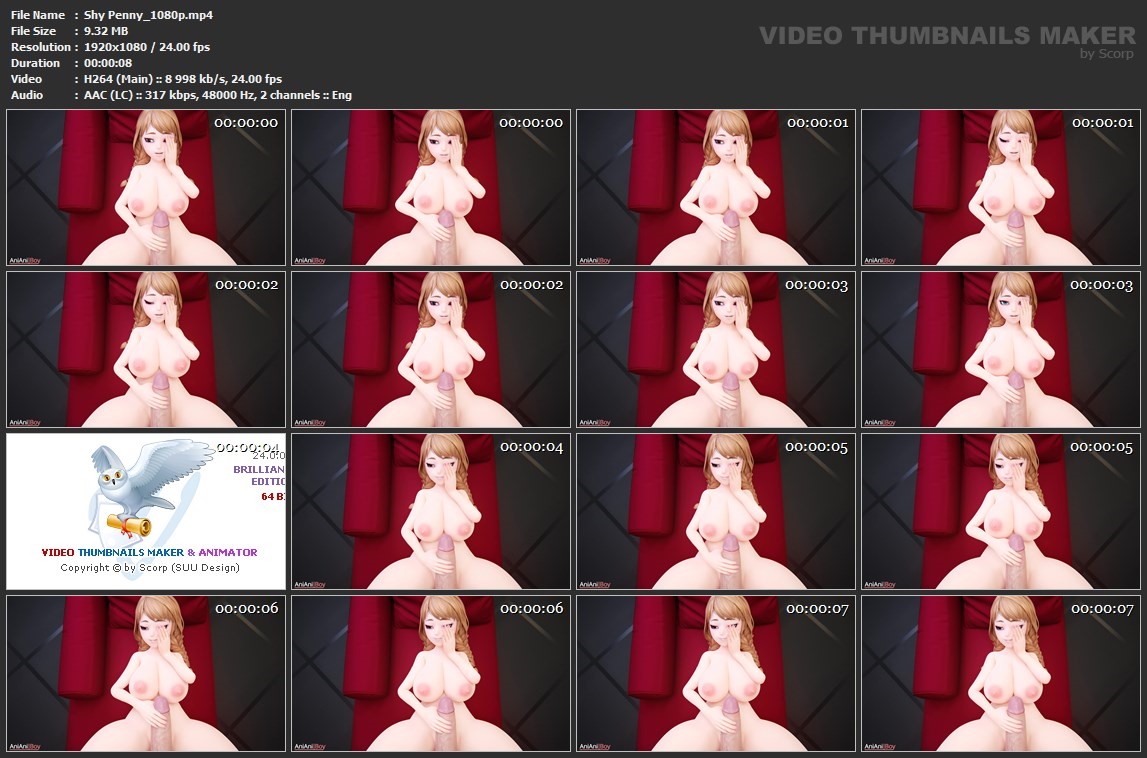
Task: Click the duration value 00:00:08
Action: pyautogui.click(x=110, y=63)
